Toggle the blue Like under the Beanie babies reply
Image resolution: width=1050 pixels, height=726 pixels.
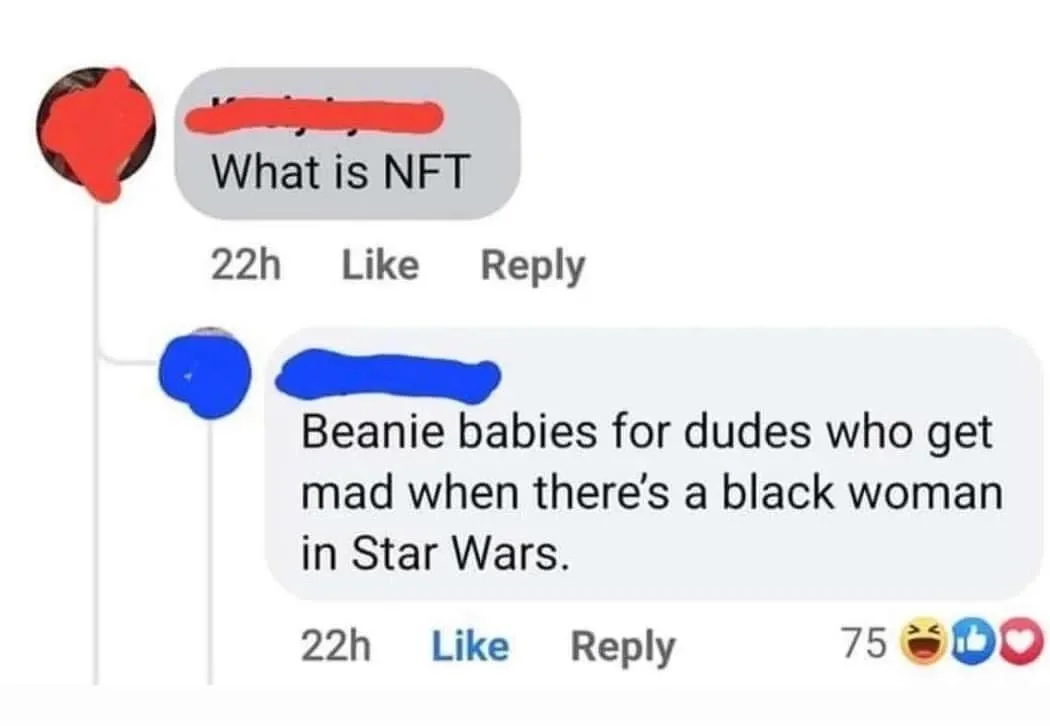point(470,647)
